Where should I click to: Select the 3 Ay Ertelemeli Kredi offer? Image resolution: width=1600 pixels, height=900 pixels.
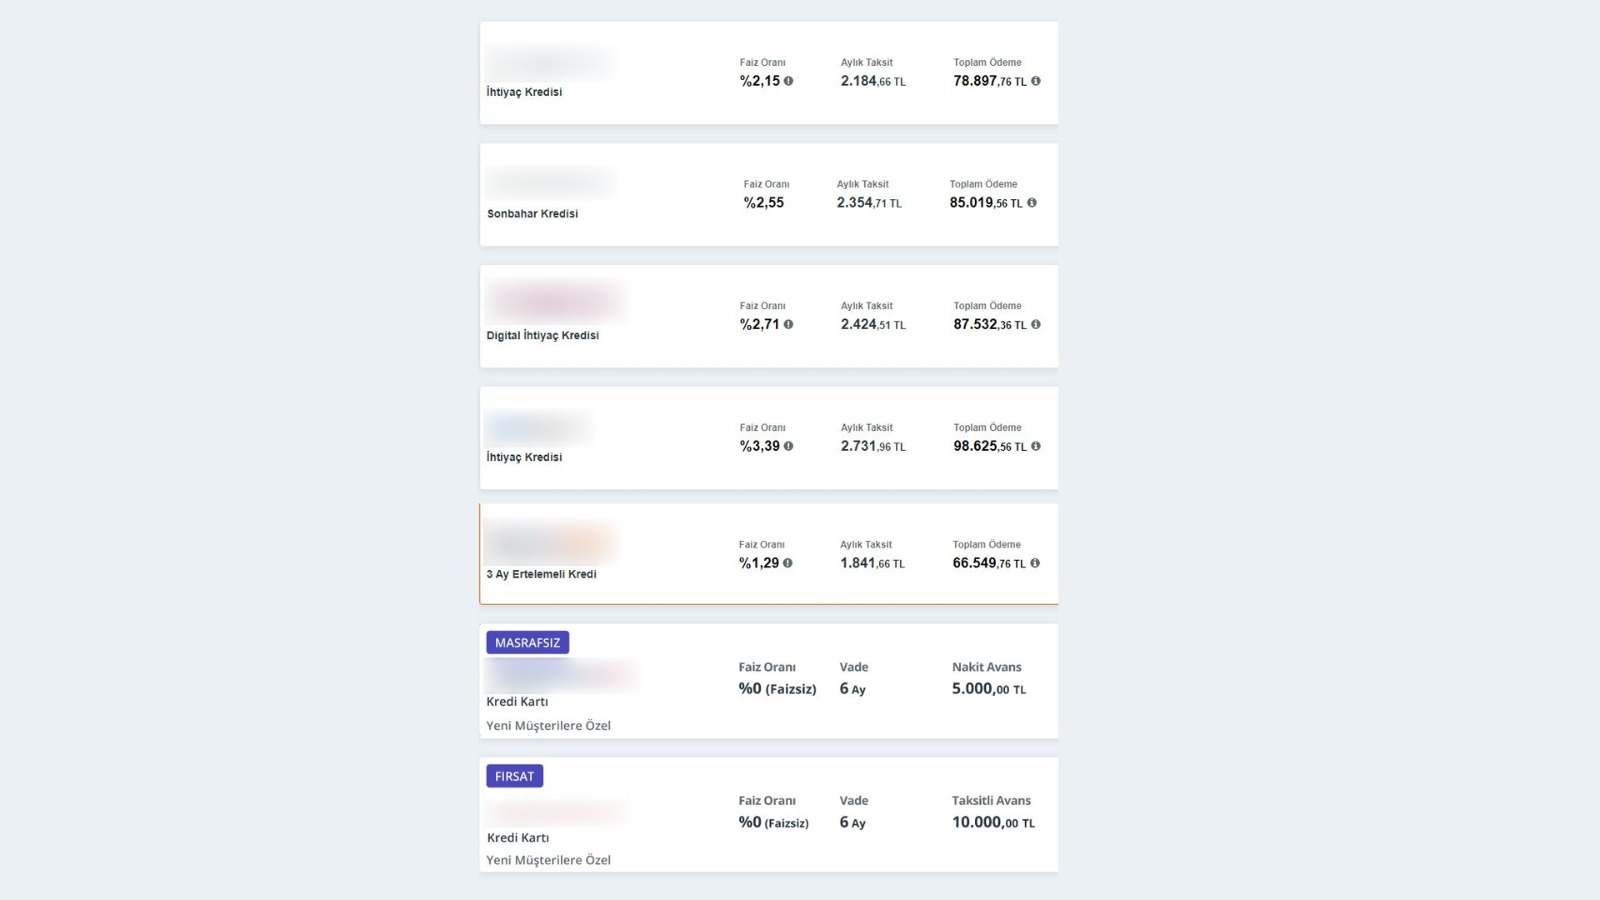[769, 554]
